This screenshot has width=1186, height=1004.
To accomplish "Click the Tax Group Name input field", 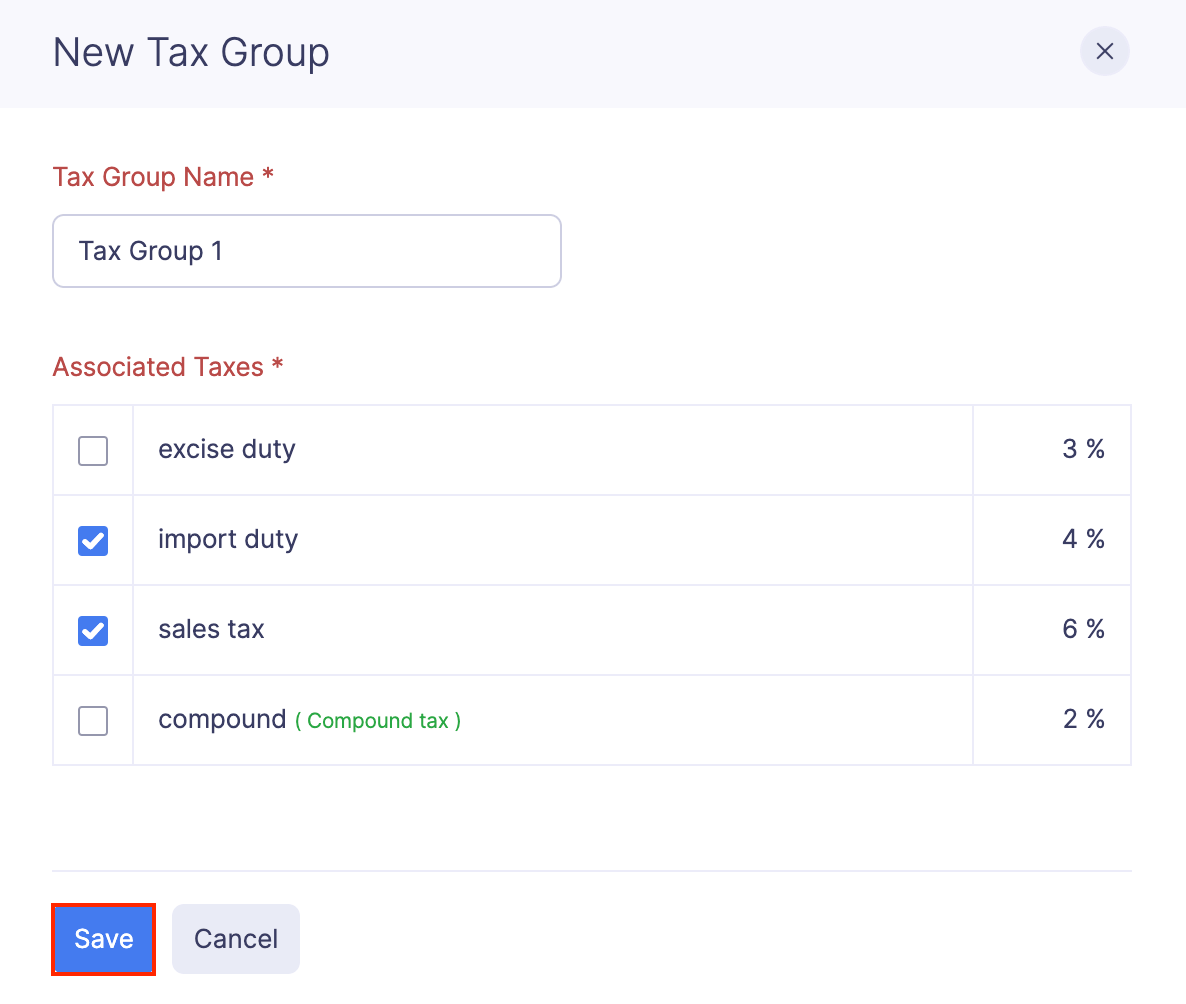I will coord(306,251).
